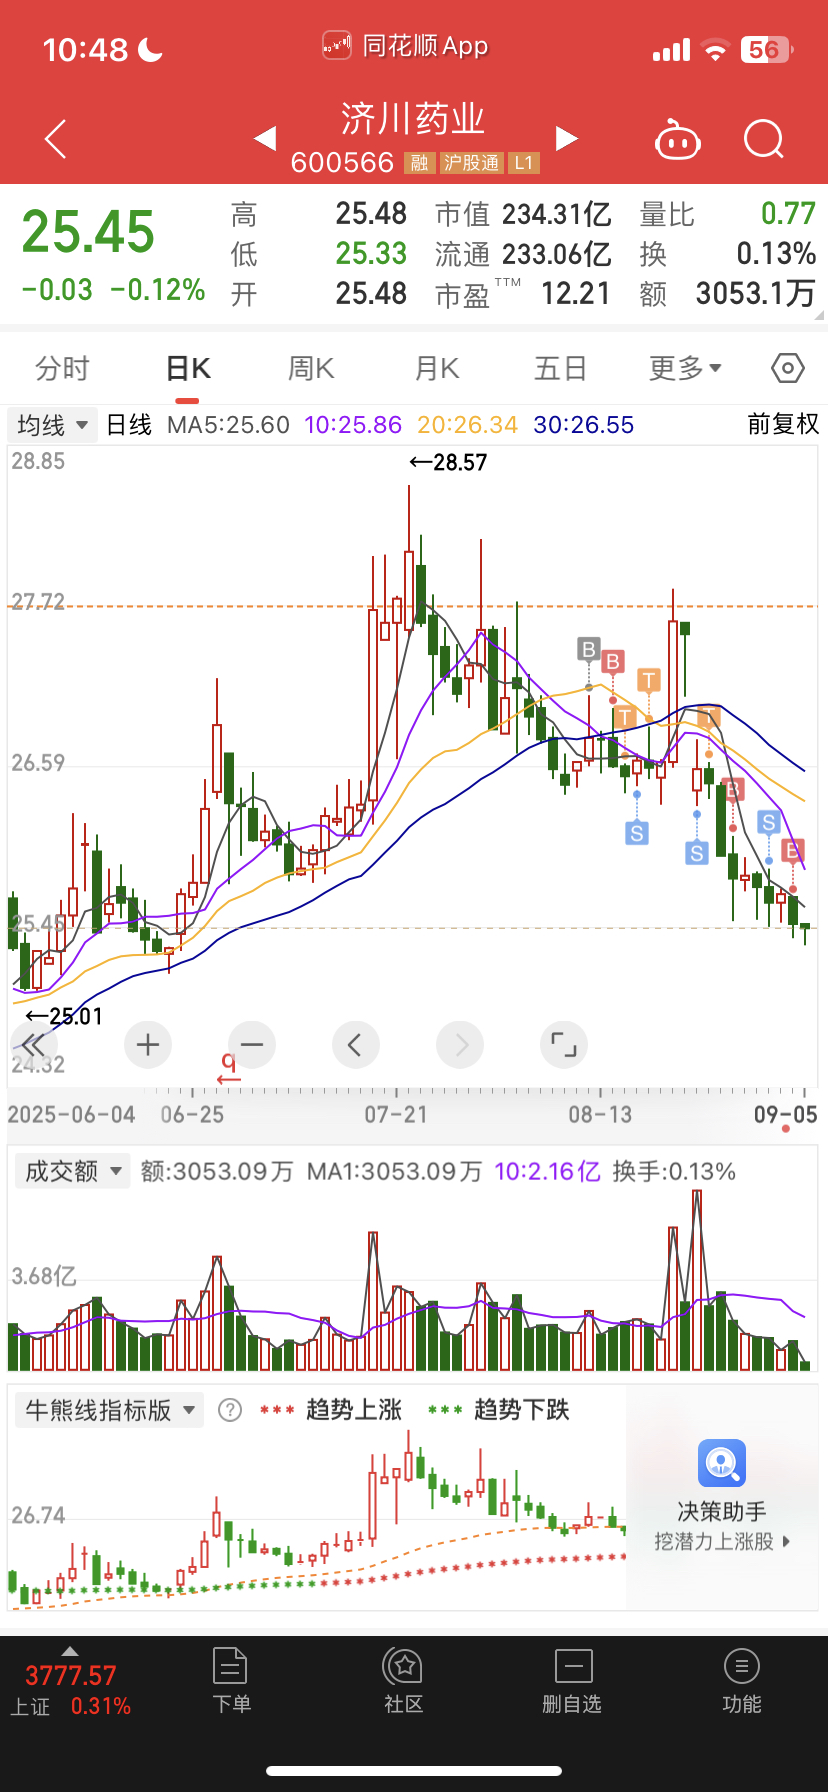
Task: Switch to previous stock with left triangle
Action: pyautogui.click(x=264, y=138)
